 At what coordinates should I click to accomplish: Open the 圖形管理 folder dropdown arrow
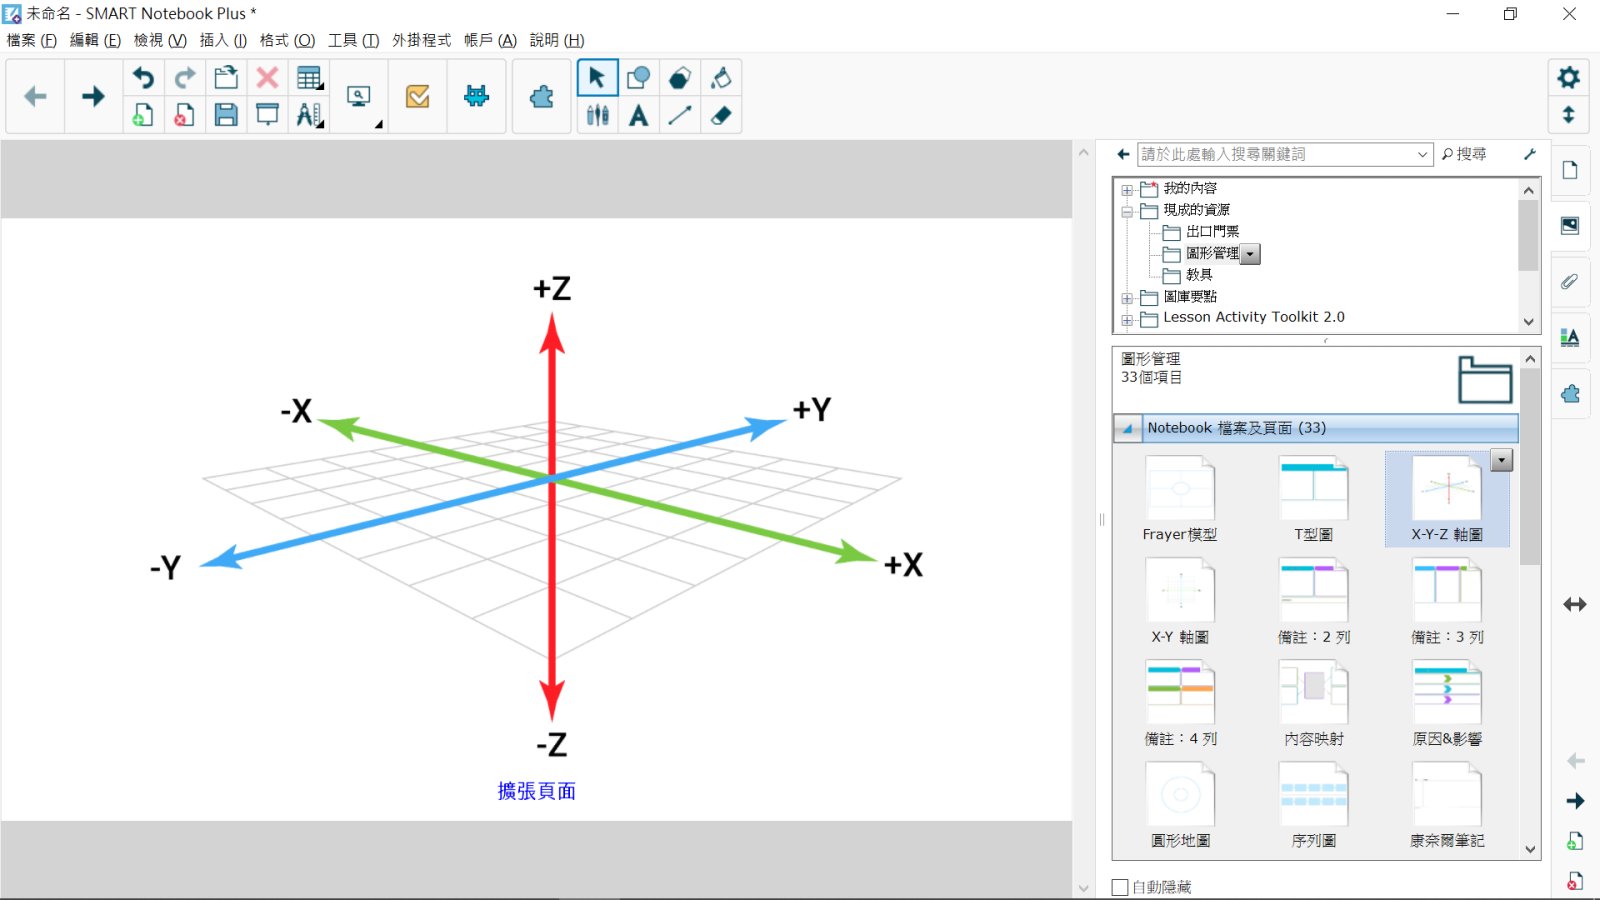click(x=1250, y=254)
